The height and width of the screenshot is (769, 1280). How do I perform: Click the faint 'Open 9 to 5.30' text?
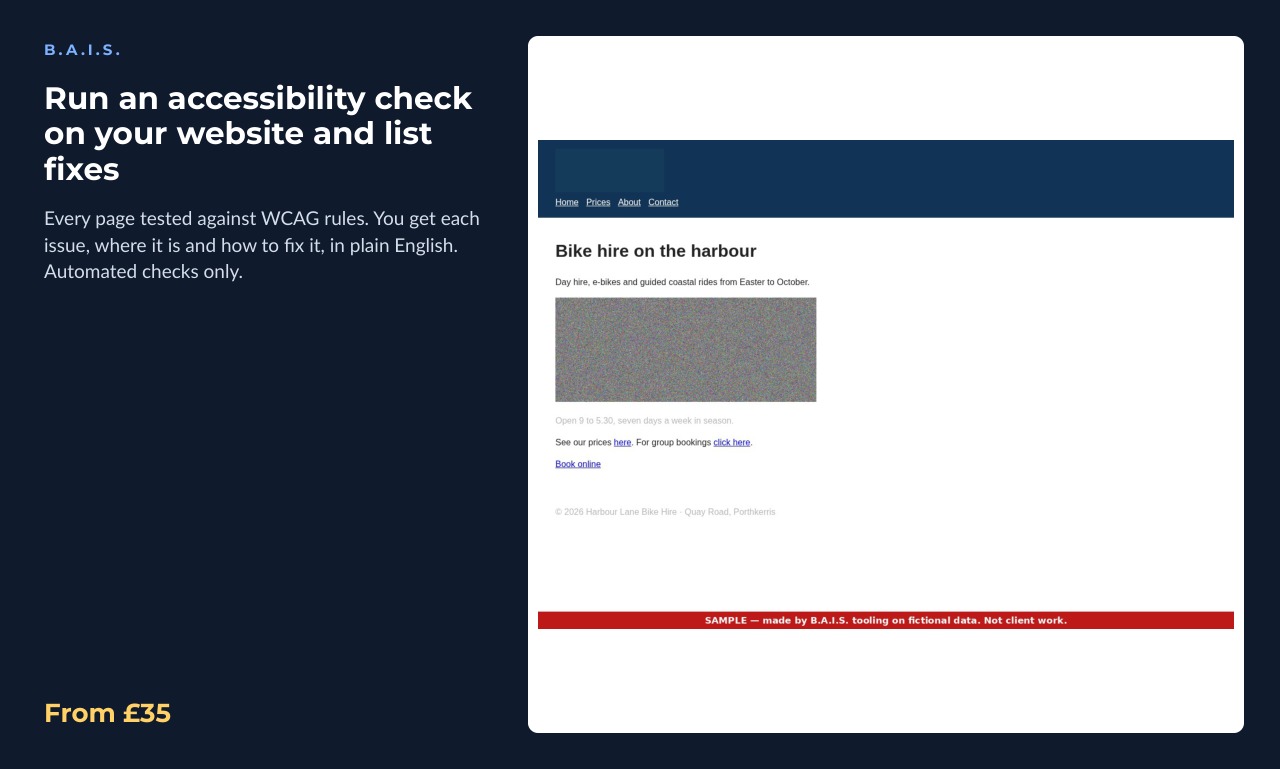[644, 421]
